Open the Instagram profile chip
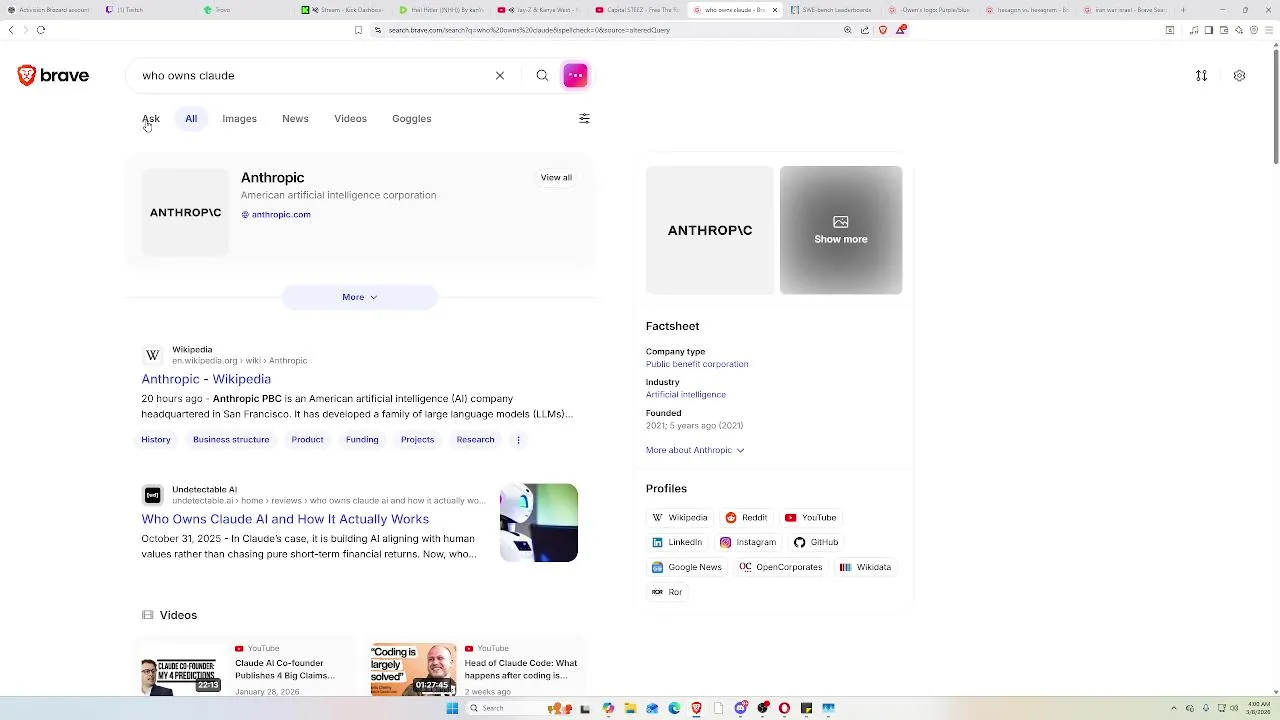This screenshot has height=720, width=1280. [748, 542]
